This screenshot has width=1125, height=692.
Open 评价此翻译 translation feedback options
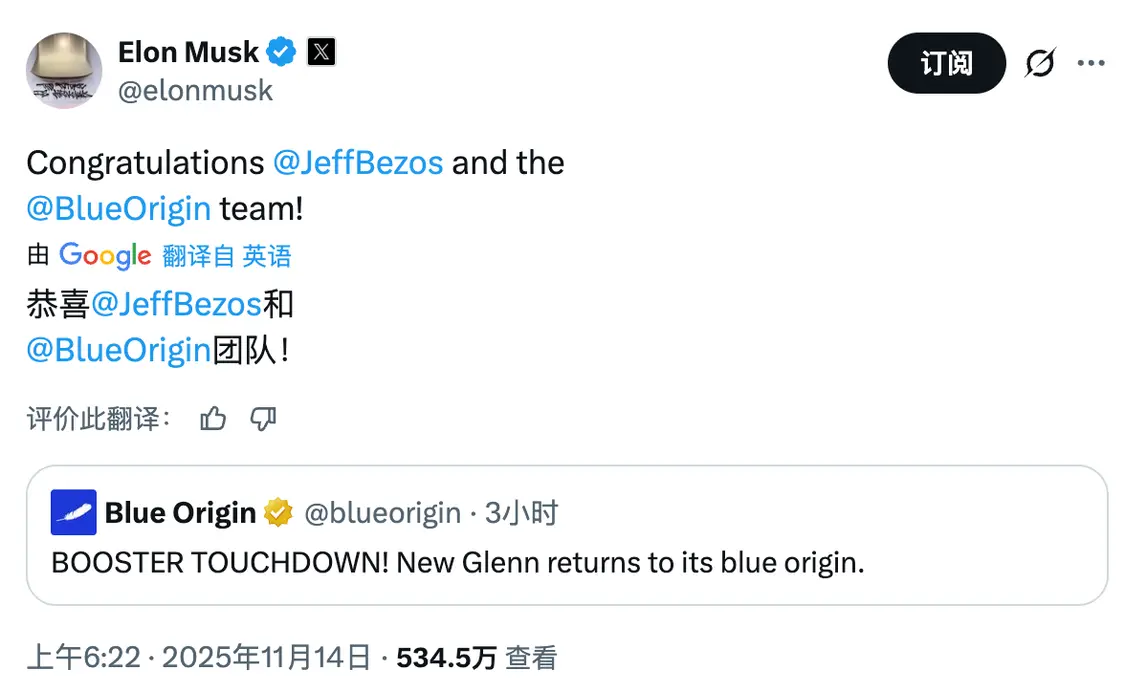point(97,420)
